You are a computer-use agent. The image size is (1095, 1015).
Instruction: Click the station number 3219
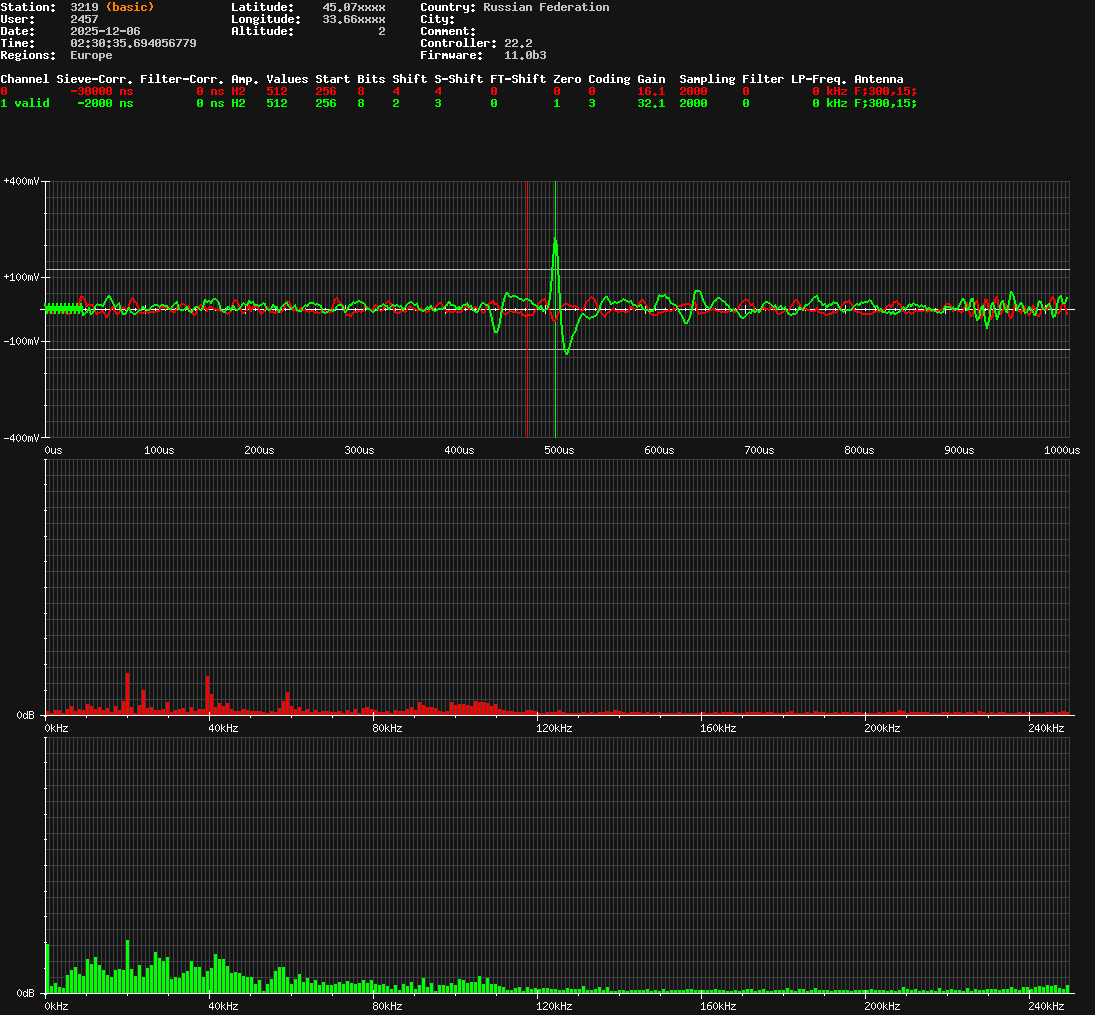tap(83, 7)
